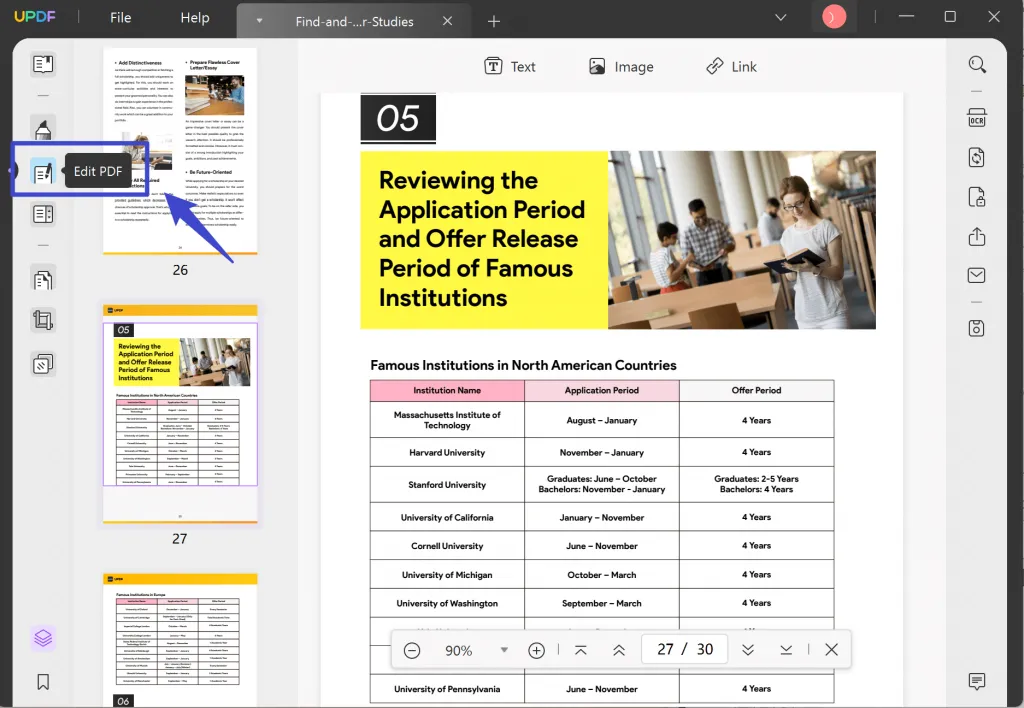Select the Link editing tool
The height and width of the screenshot is (708, 1024).
(731, 67)
